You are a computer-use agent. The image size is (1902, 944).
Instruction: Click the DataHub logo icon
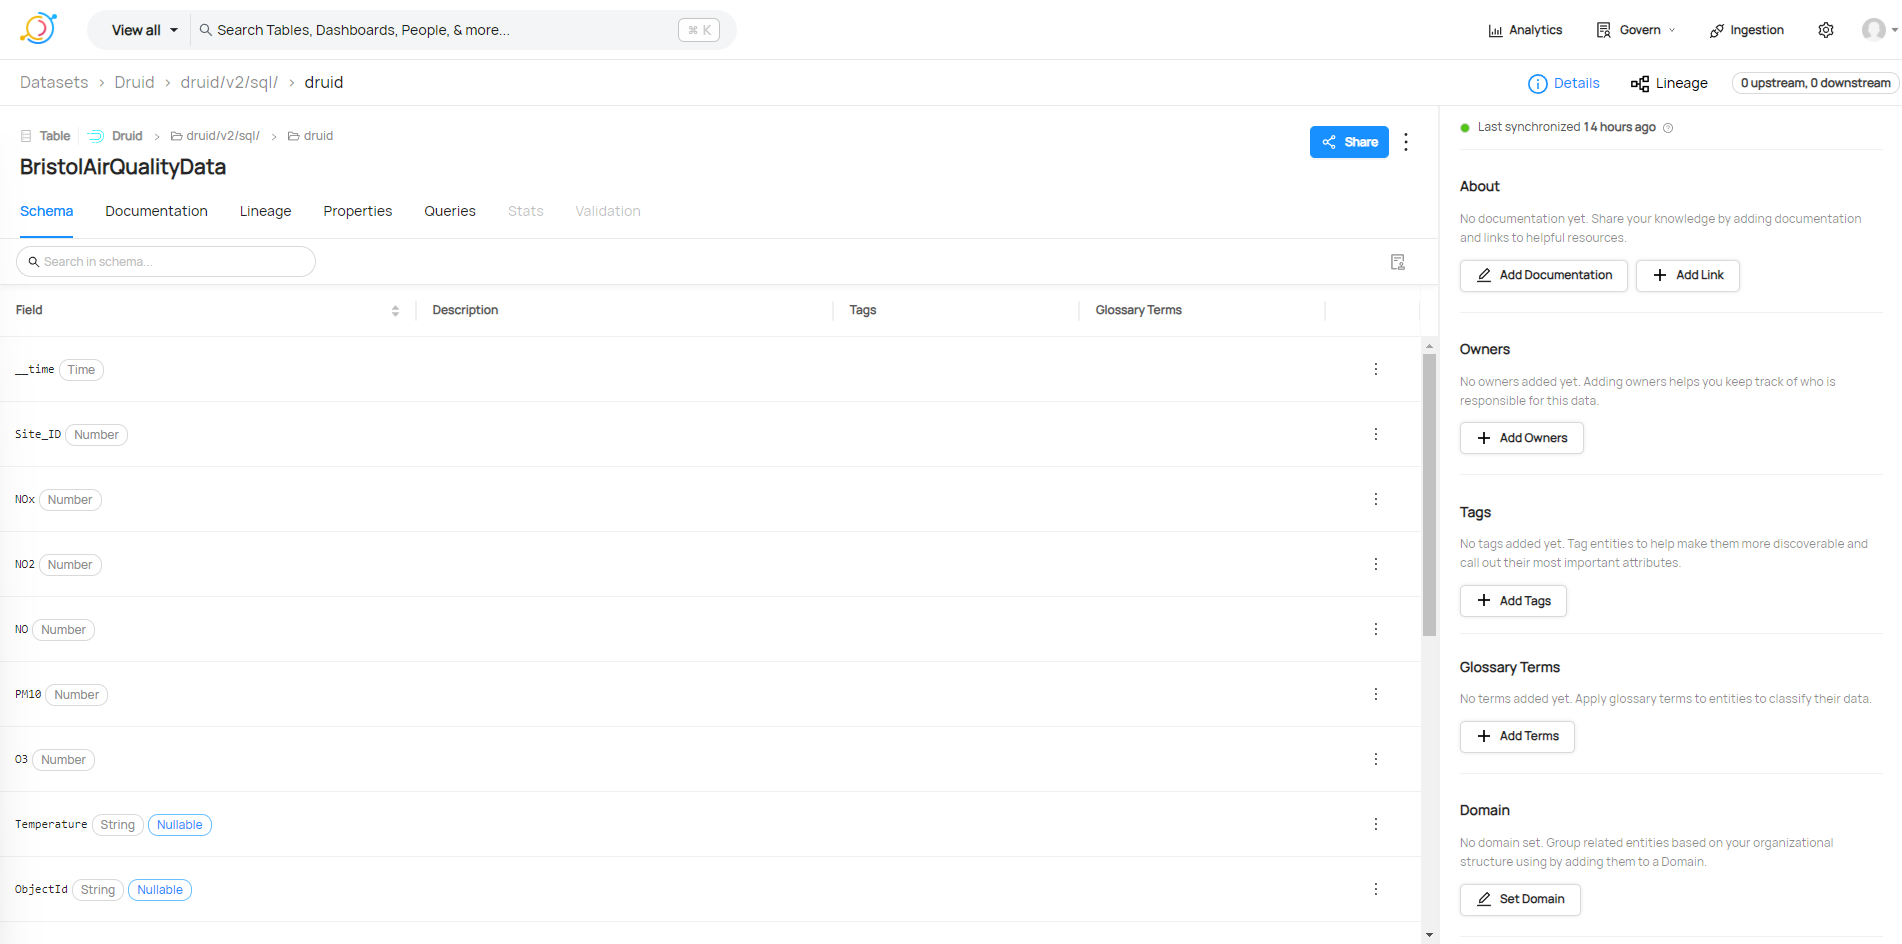pos(38,29)
